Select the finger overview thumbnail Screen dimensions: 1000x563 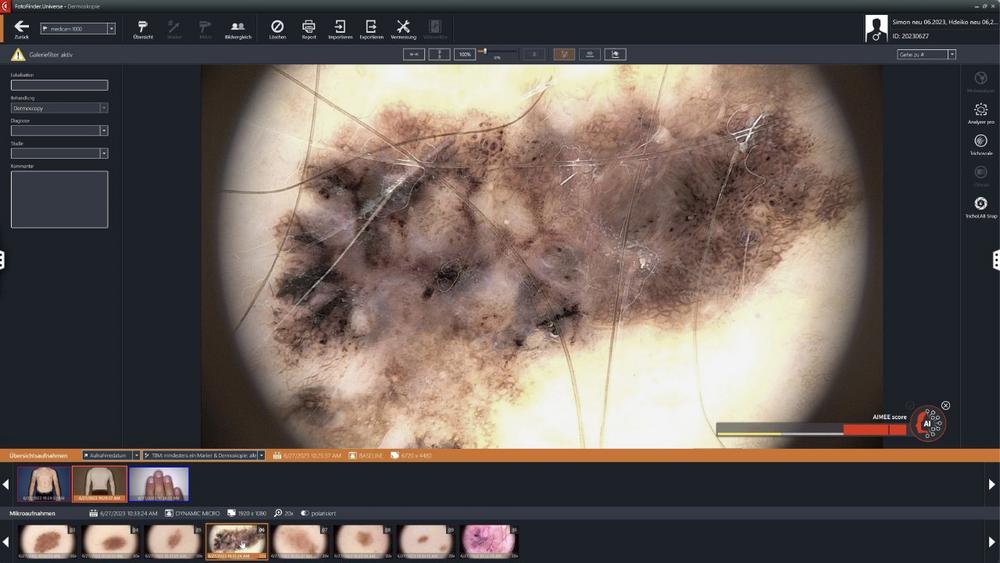[158, 484]
